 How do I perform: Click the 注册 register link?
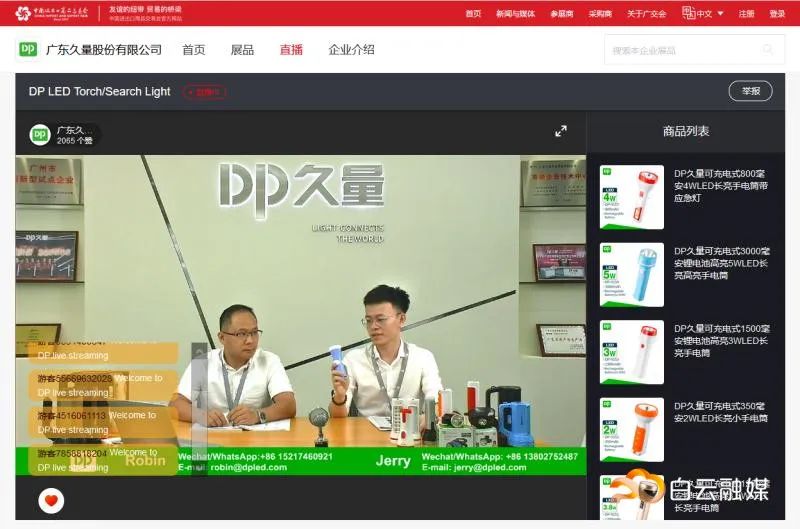tap(747, 14)
